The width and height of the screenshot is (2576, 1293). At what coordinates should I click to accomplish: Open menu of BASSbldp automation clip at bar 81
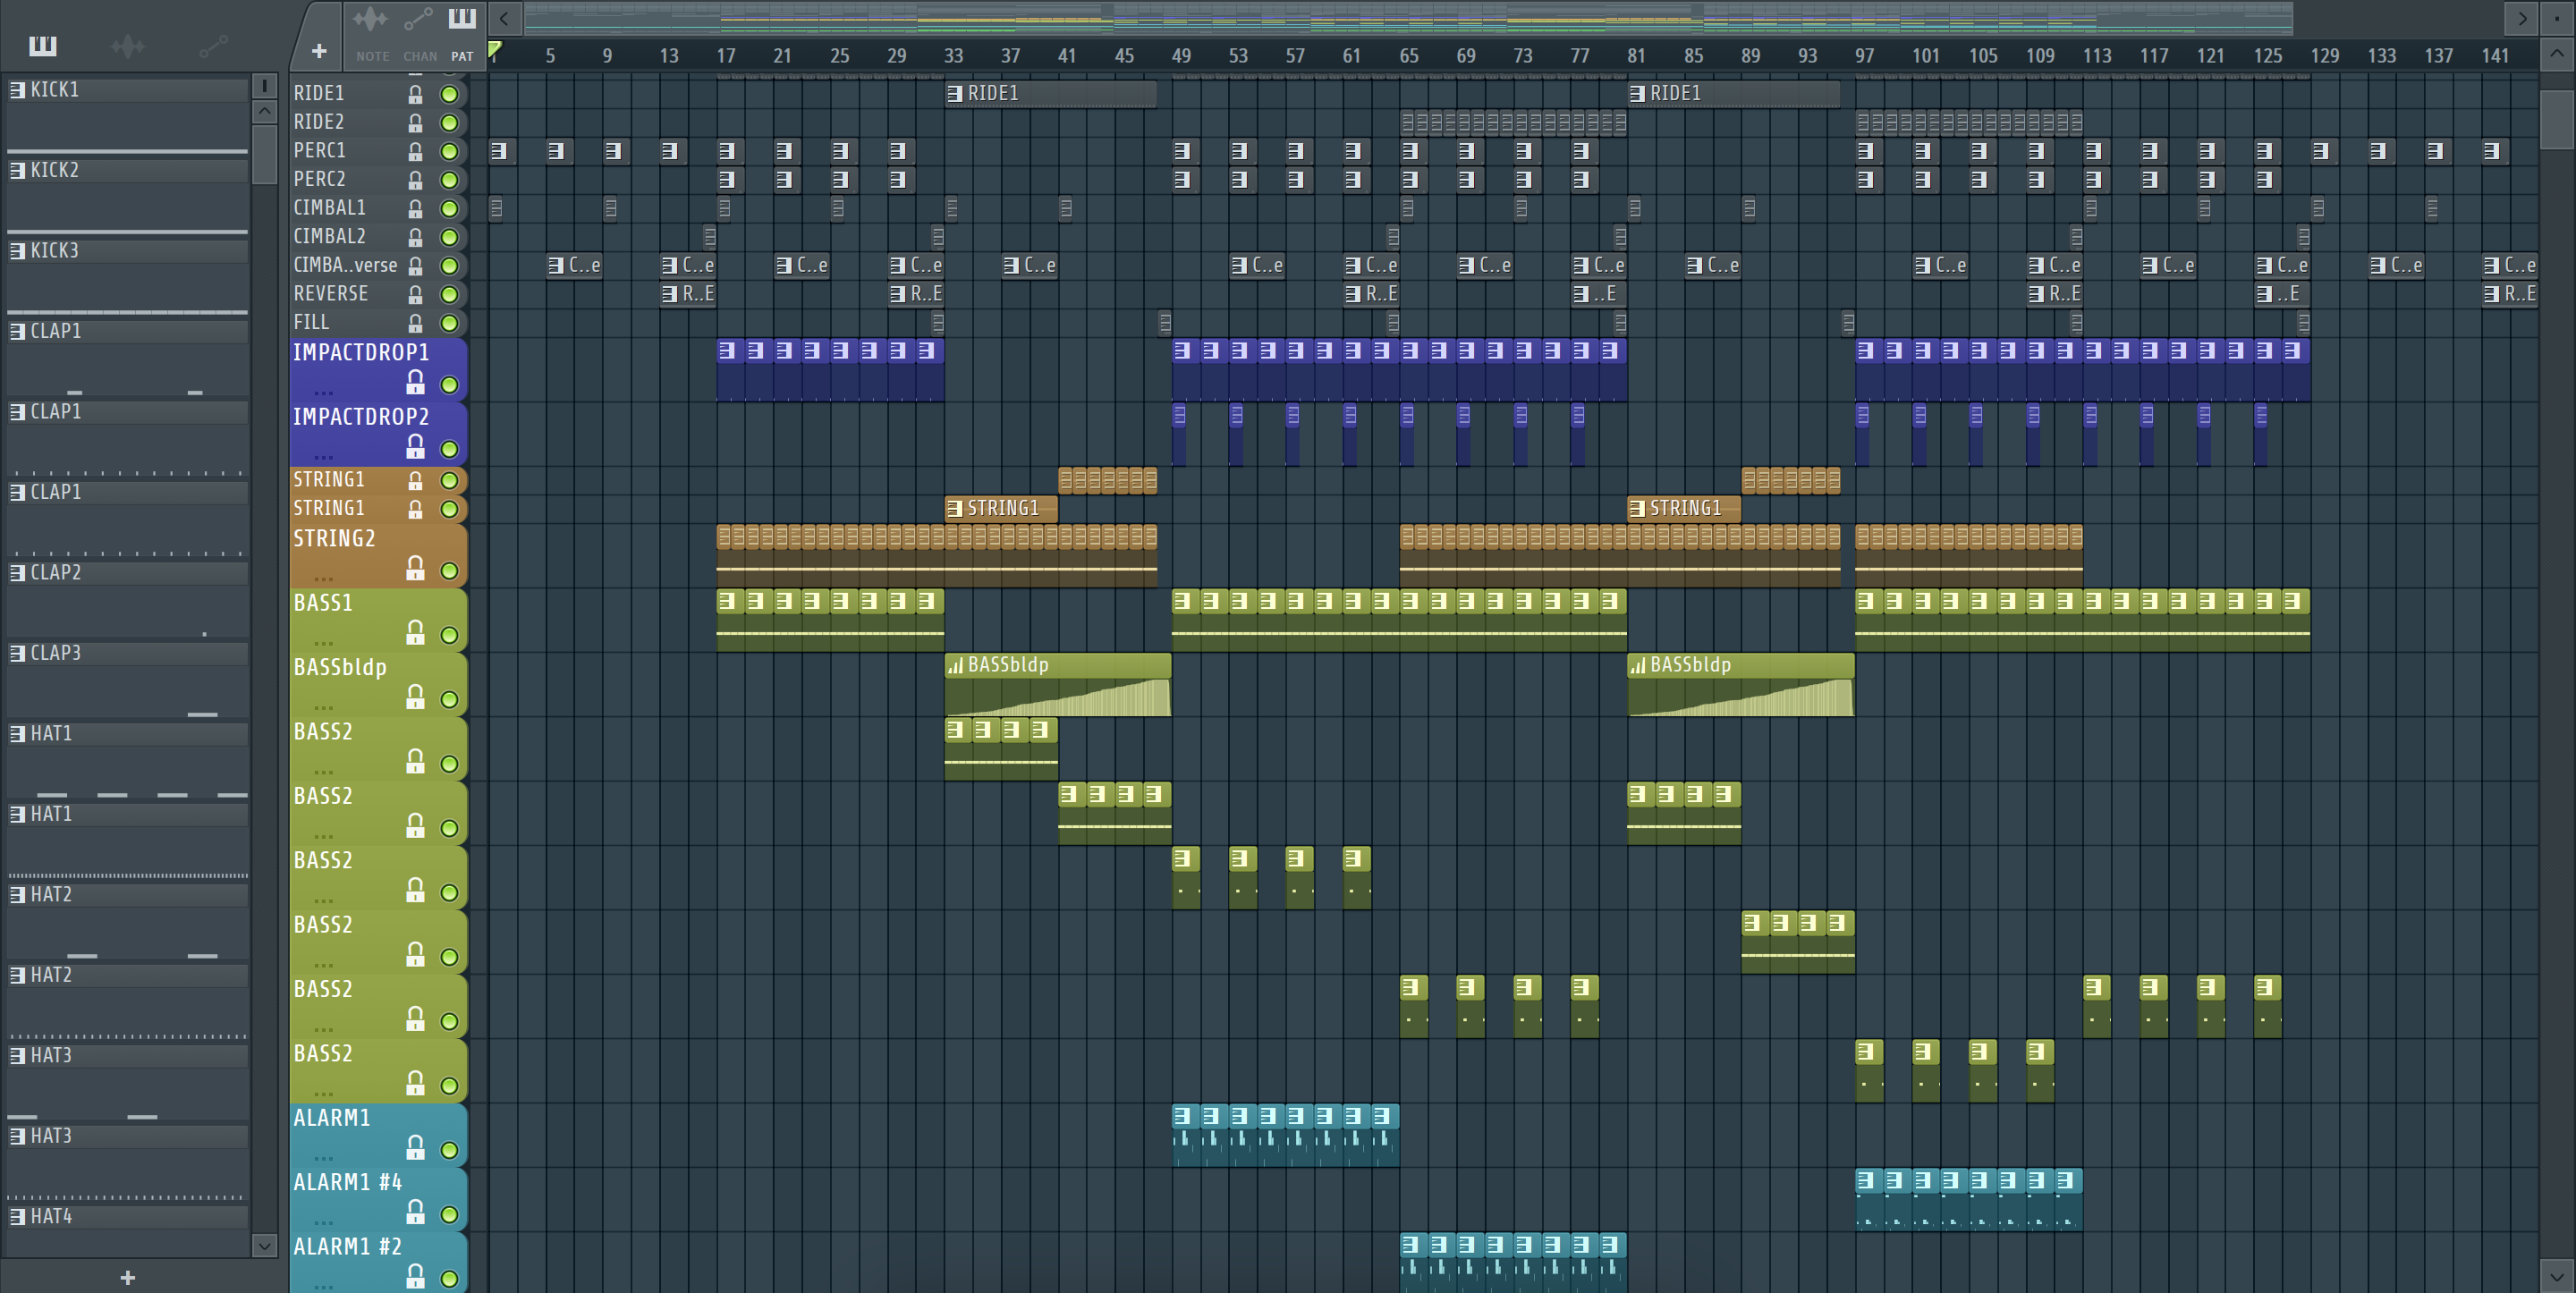pos(1637,665)
